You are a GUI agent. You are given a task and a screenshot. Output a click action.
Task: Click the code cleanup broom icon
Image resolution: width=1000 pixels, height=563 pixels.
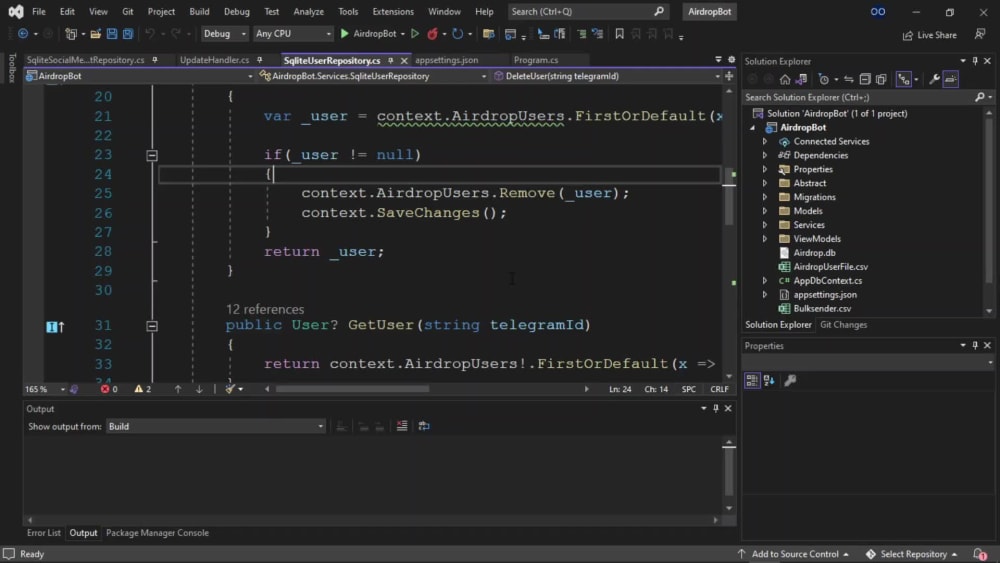click(230, 389)
